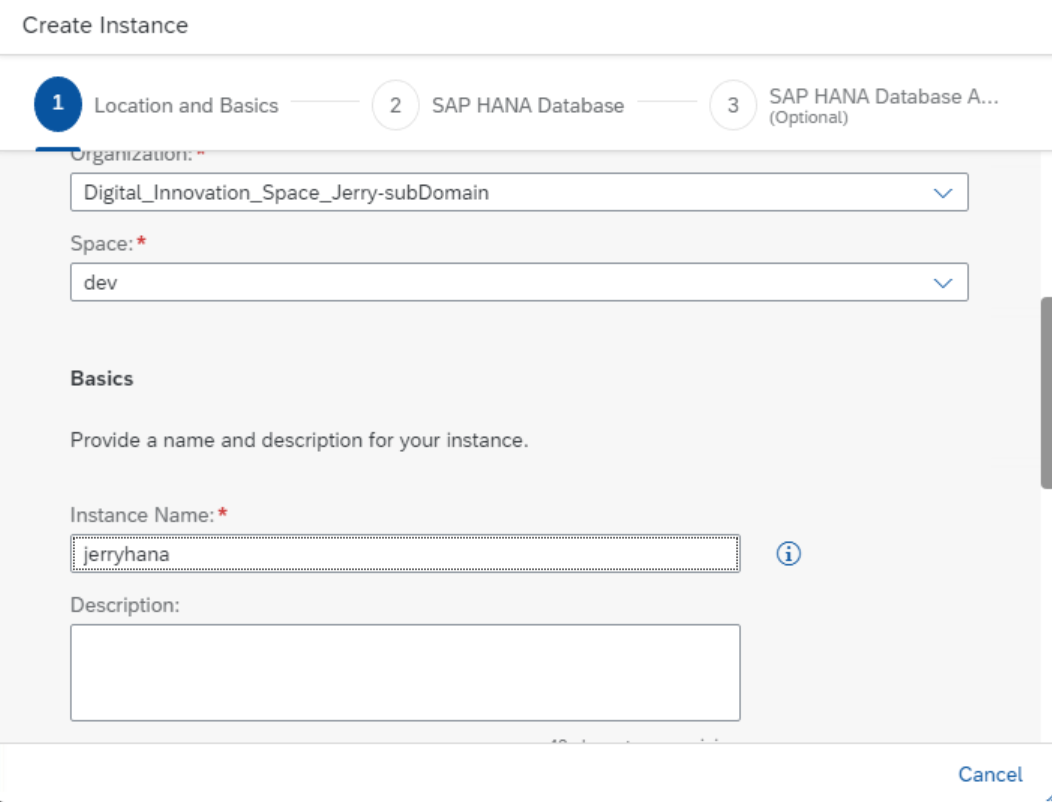Screen dimensions: 1052x802
Task: Expand the Organization dropdown arrow
Action: click(942, 193)
